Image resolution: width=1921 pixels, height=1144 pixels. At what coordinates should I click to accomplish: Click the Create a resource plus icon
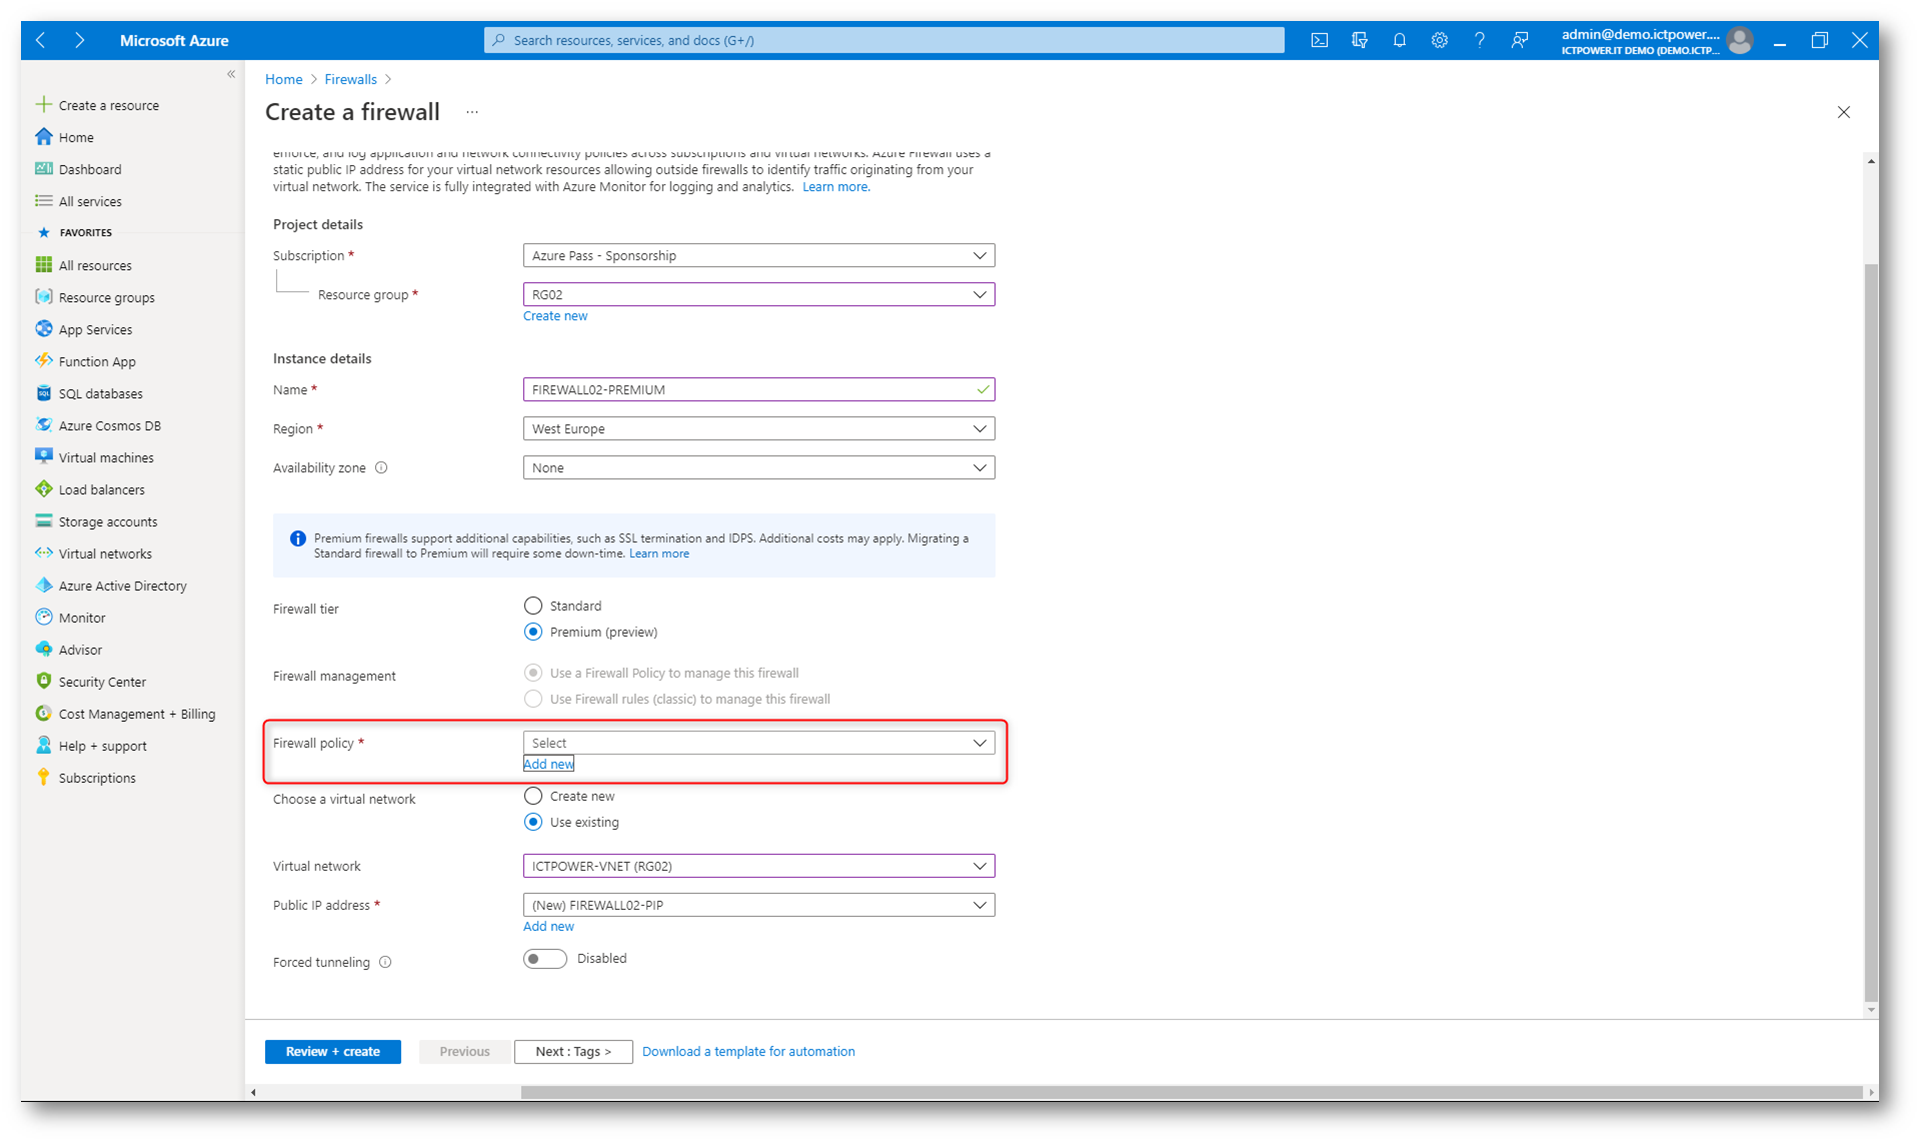point(43,104)
